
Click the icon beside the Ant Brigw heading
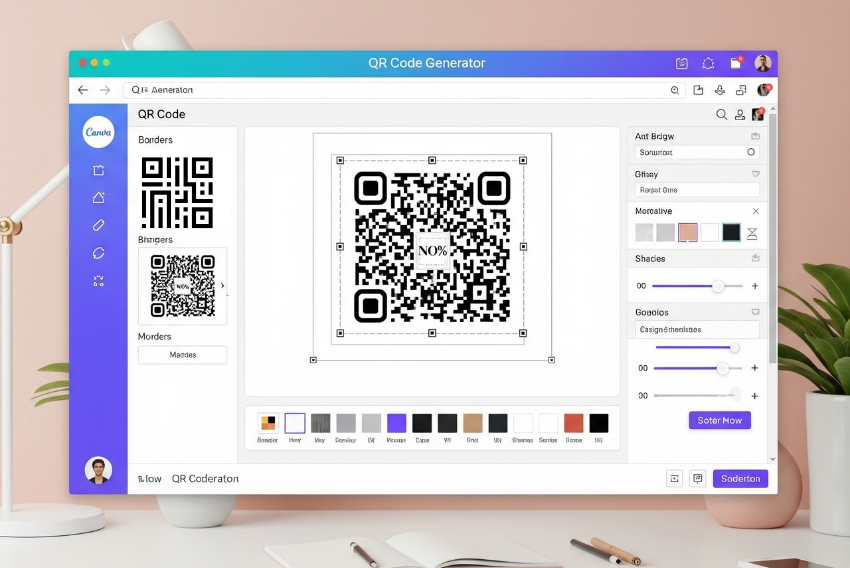(755, 136)
